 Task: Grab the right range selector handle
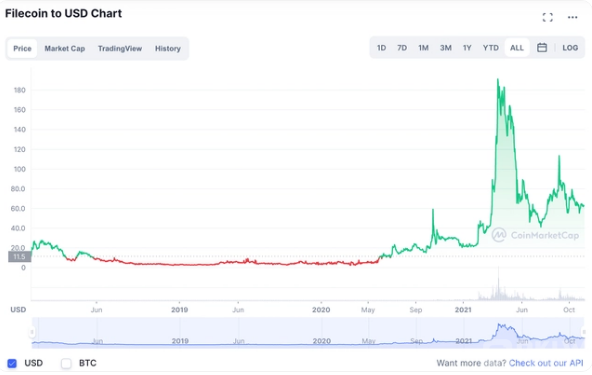pyautogui.click(x=584, y=332)
